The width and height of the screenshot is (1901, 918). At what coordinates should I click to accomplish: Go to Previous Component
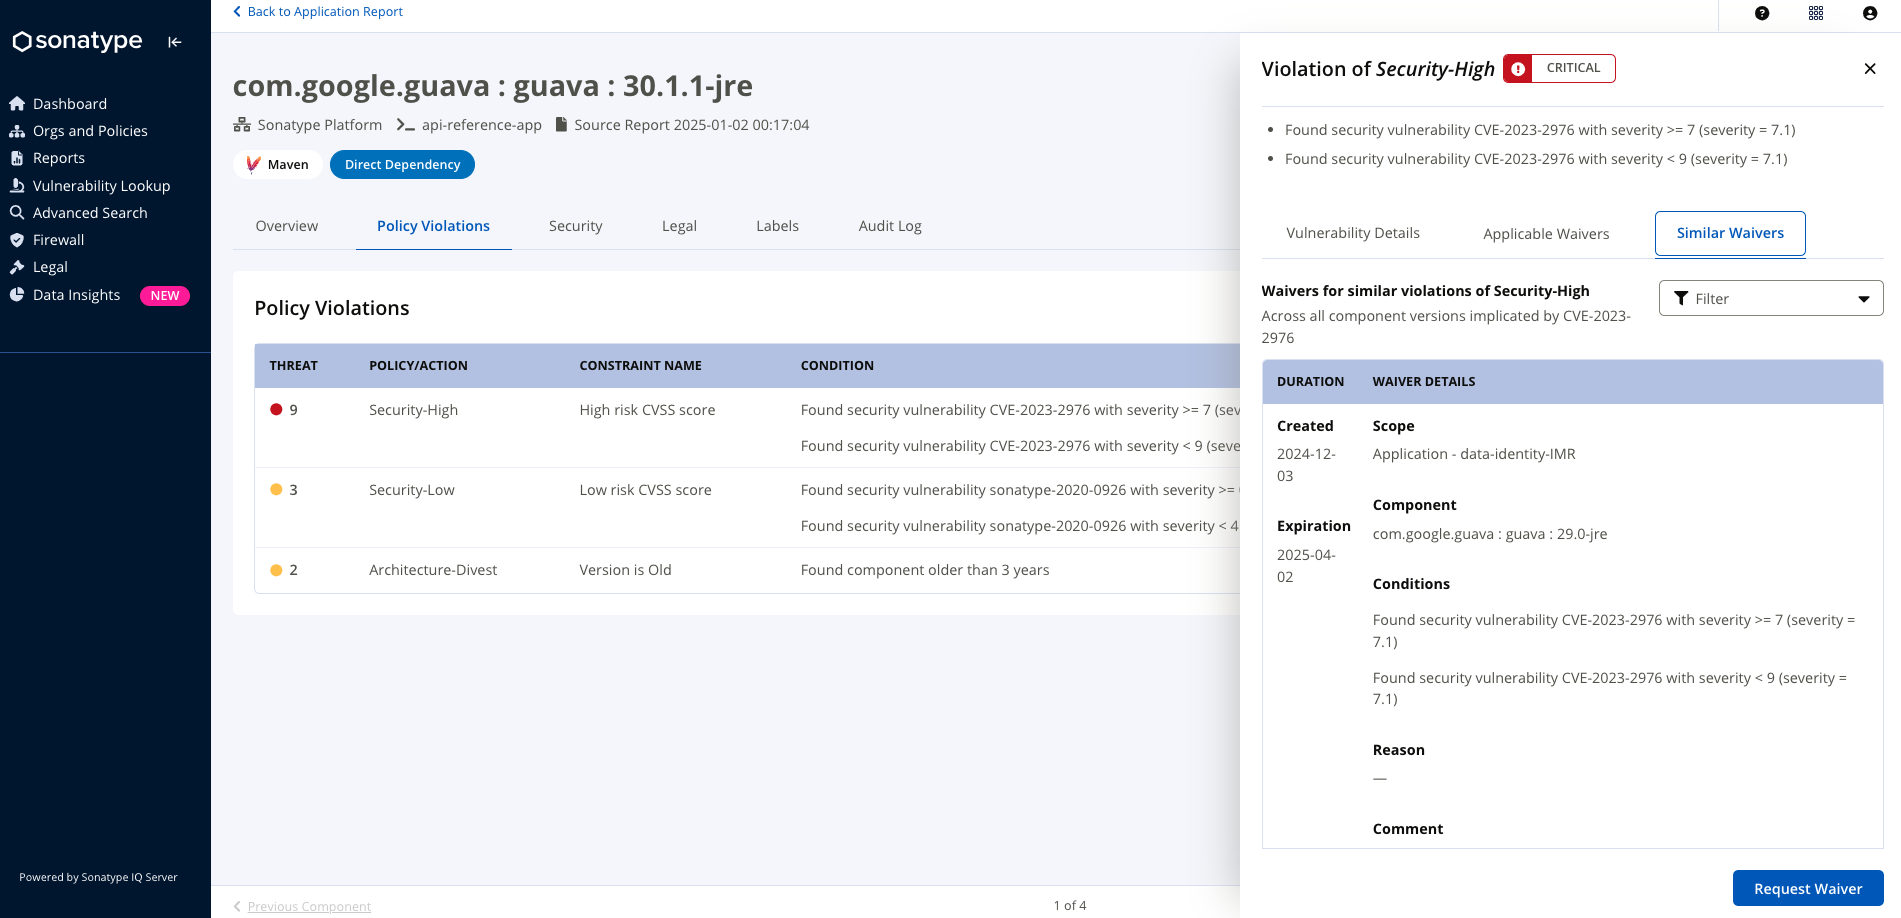[302, 906]
